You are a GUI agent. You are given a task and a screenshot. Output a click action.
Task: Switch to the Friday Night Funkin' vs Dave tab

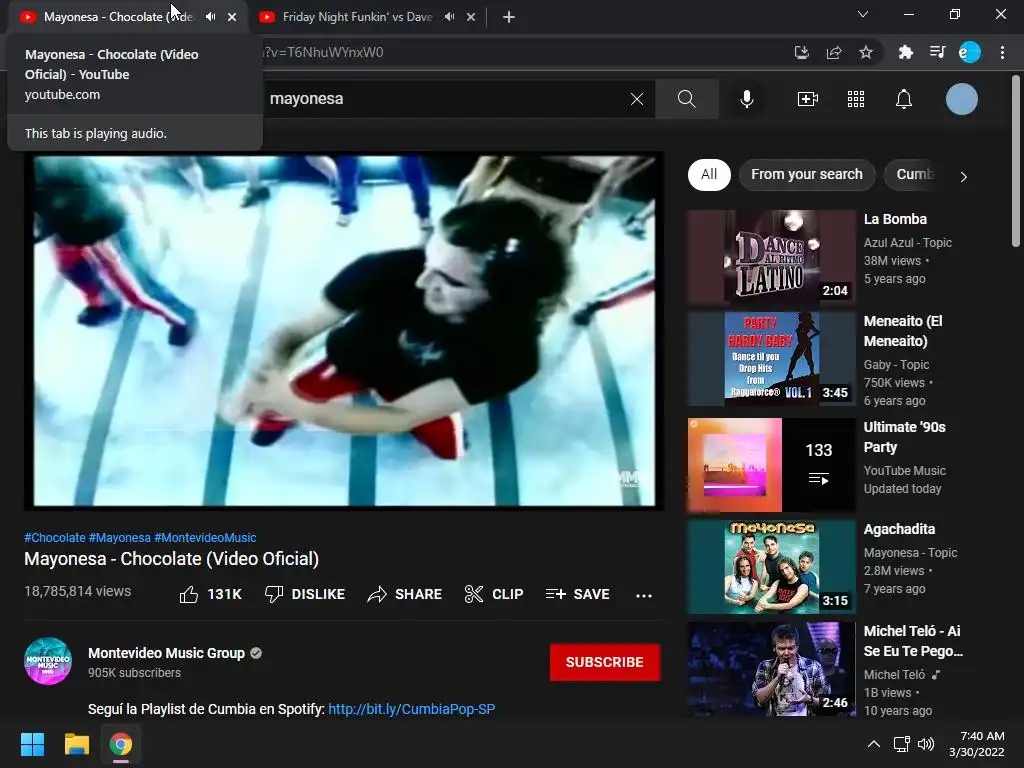[x=357, y=17]
